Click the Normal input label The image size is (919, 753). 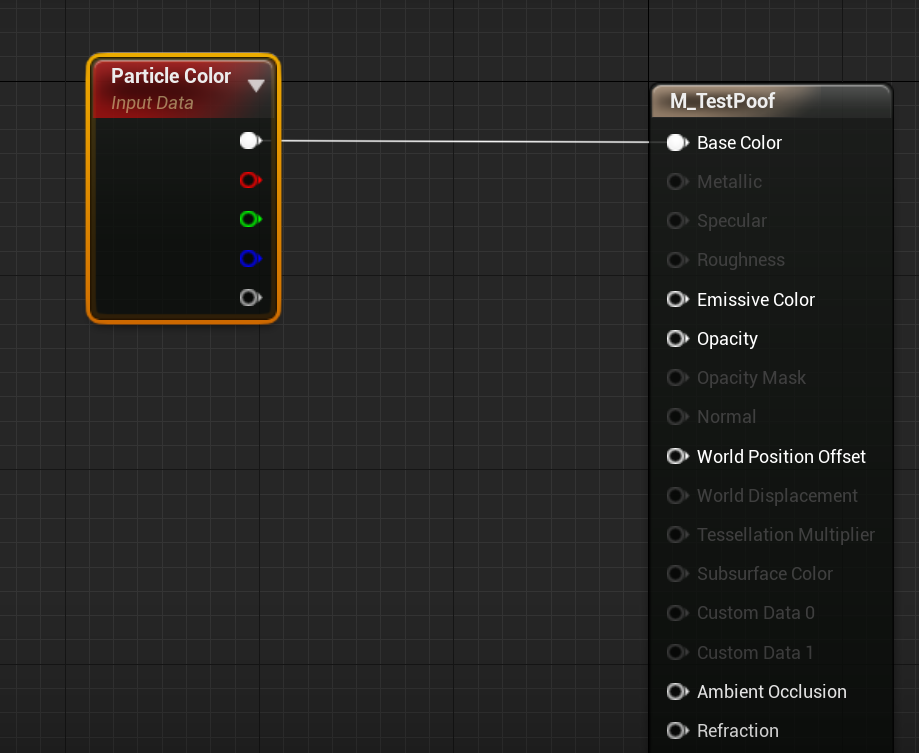click(726, 417)
